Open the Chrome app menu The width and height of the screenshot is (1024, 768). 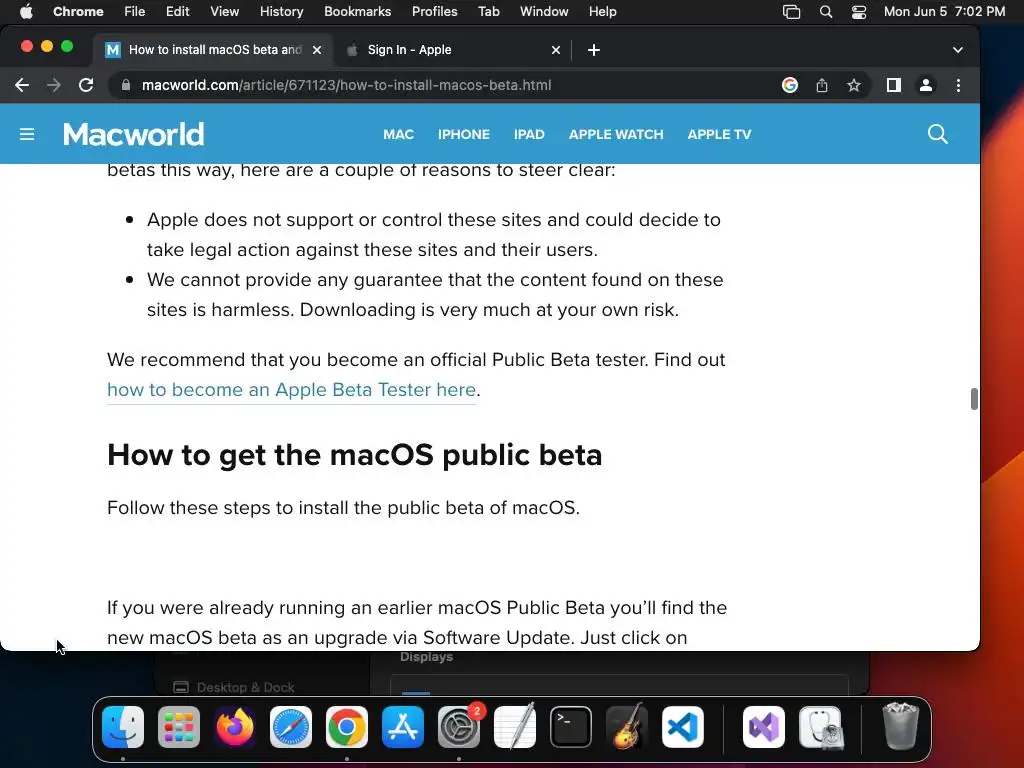point(78,12)
